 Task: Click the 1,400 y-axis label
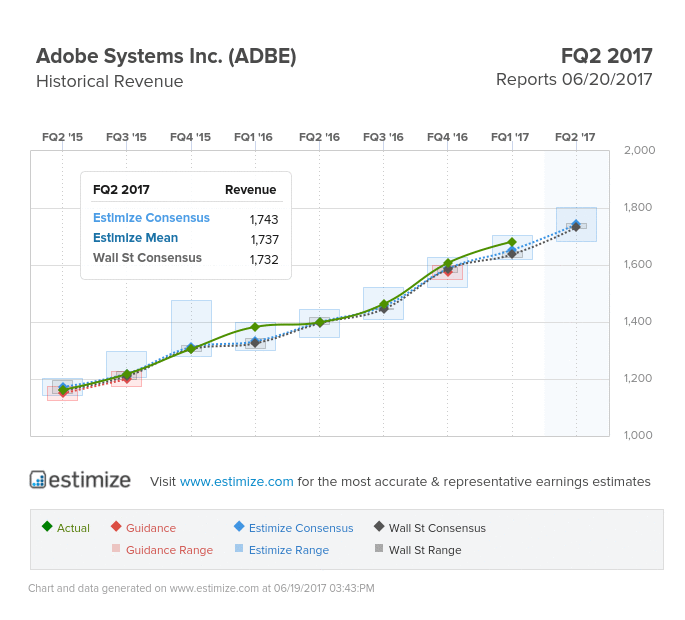(x=638, y=321)
